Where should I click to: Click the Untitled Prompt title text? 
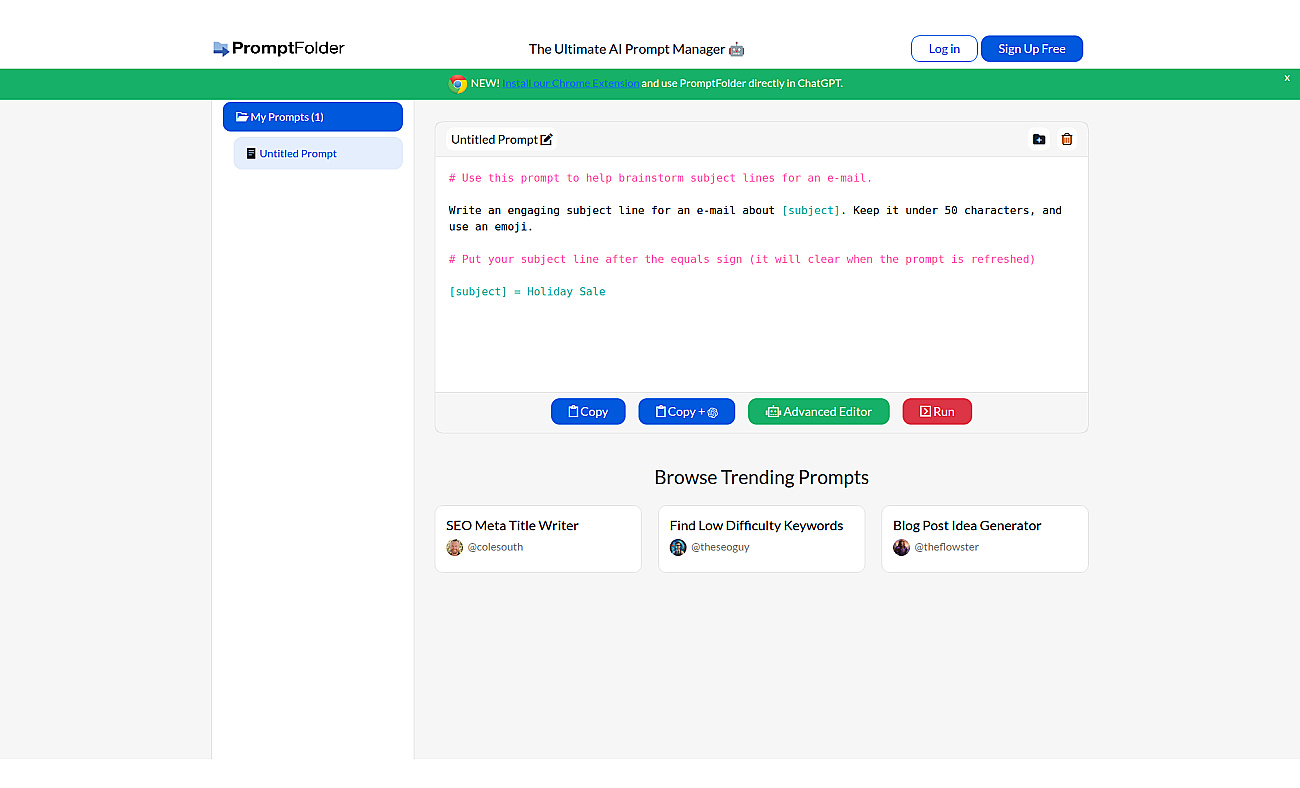[x=494, y=140]
